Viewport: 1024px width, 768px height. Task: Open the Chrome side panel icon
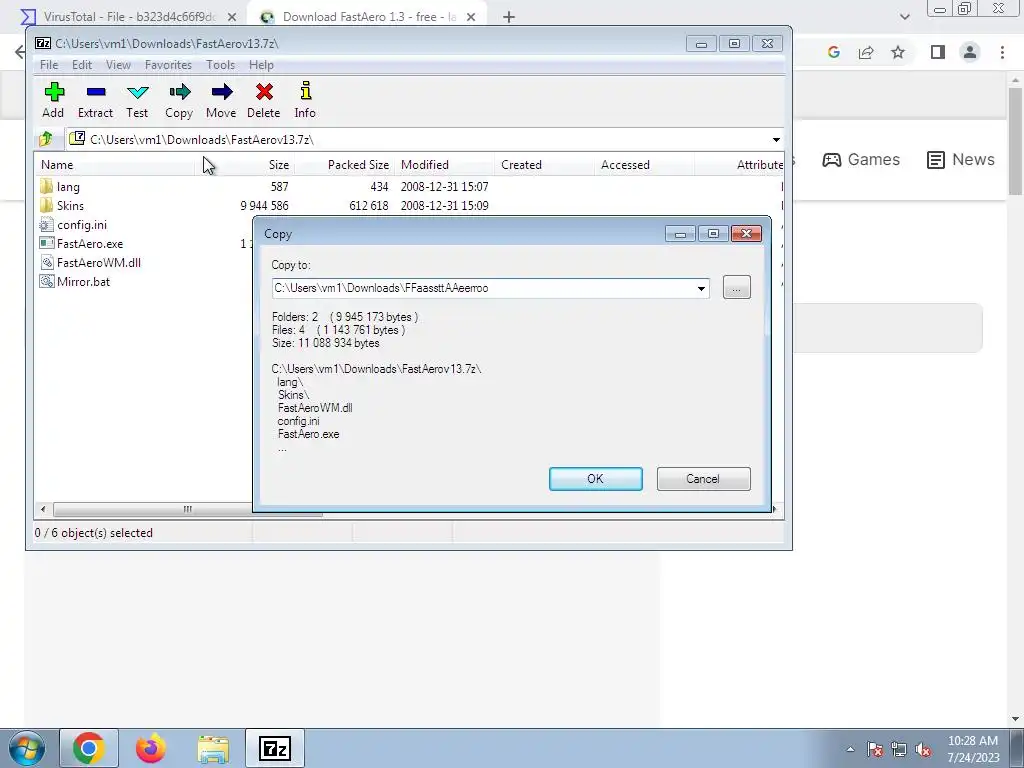(938, 52)
